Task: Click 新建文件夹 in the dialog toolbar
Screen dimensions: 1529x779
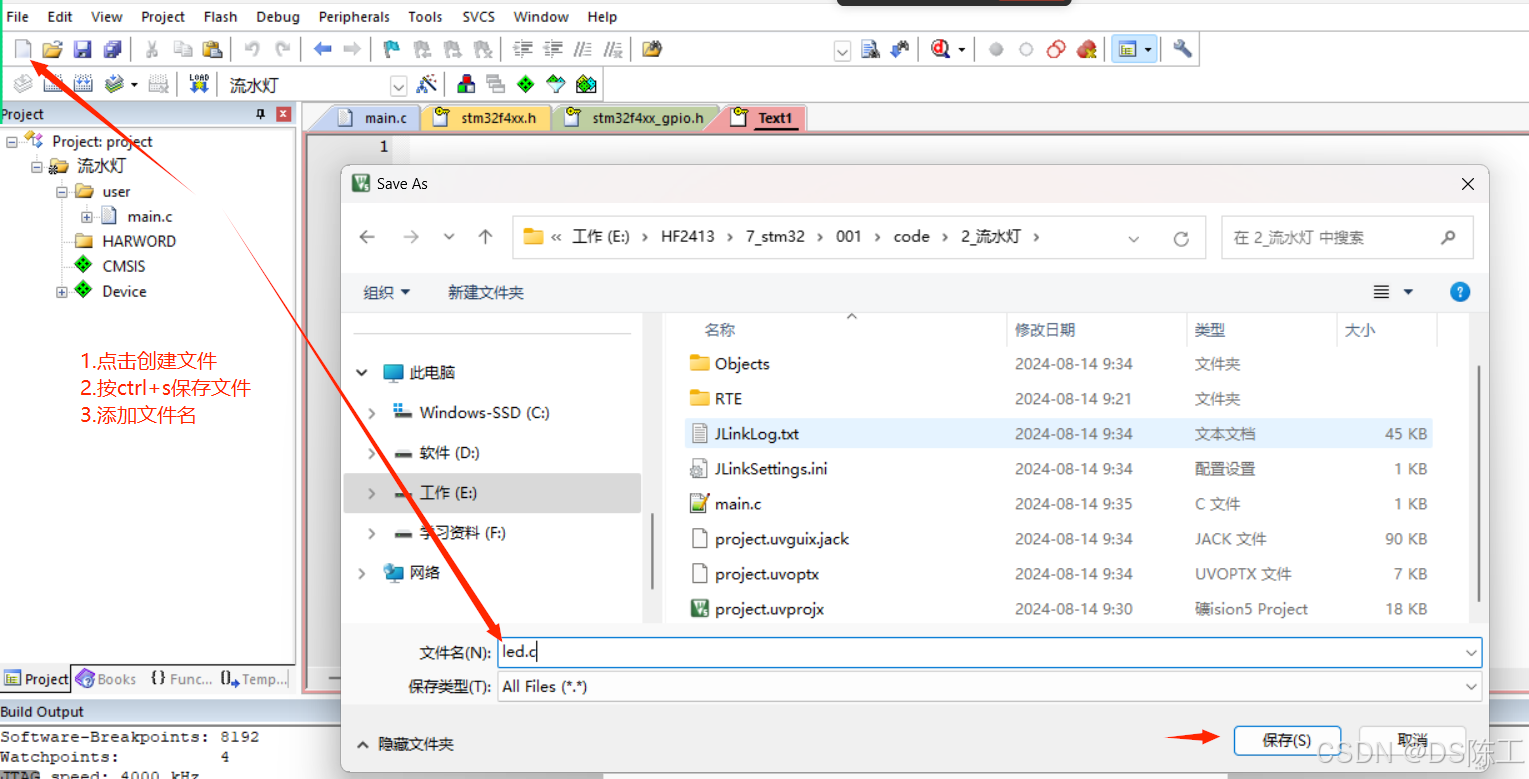Action: pyautogui.click(x=485, y=292)
